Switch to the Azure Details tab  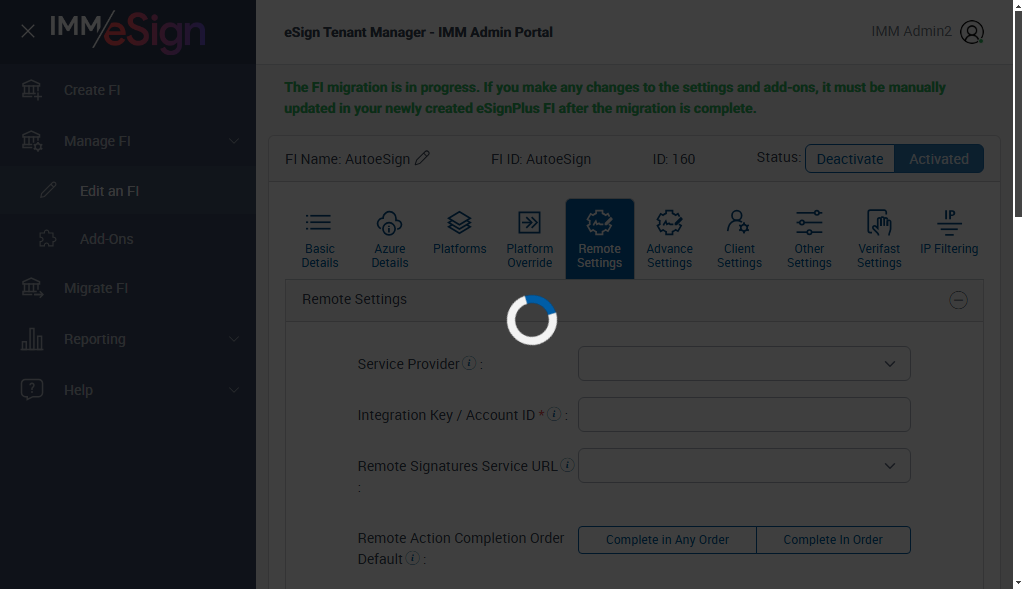(389, 239)
